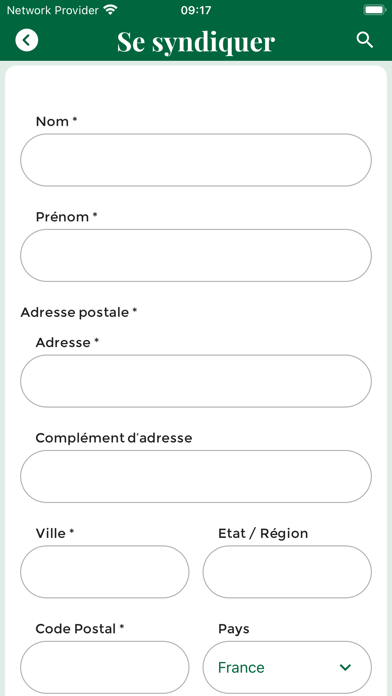This screenshot has height=696, width=392.
Task: Tap the Wi-Fi status icon
Action: tap(110, 9)
